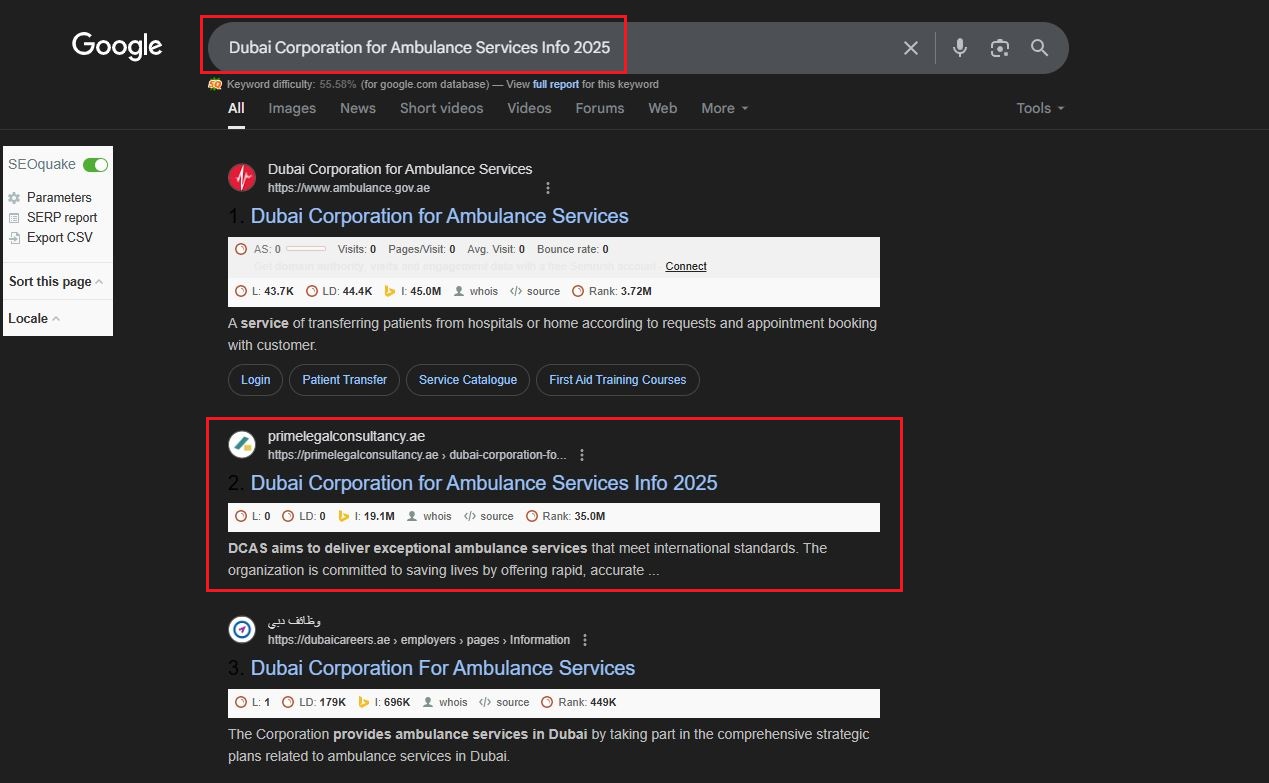Expand the Locale section
This screenshot has width=1269, height=783.
pos(34,319)
